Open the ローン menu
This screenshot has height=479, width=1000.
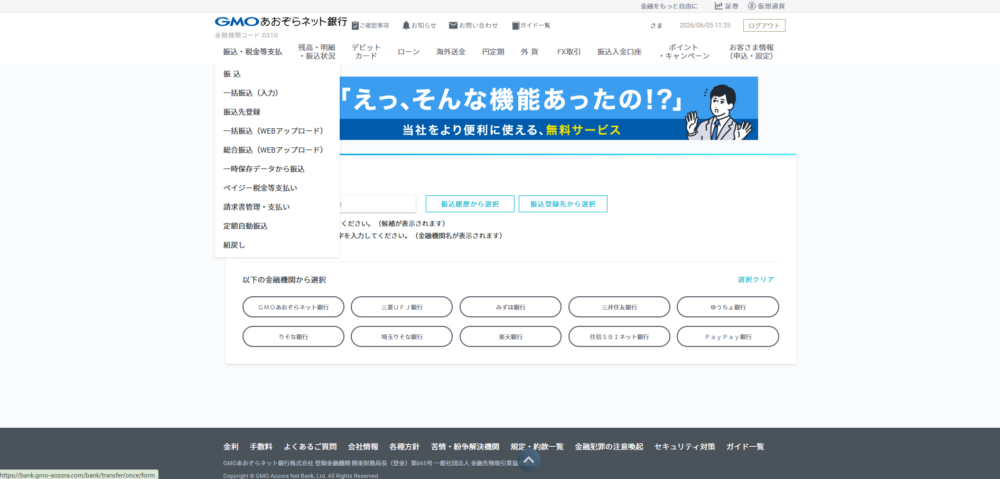(x=409, y=52)
